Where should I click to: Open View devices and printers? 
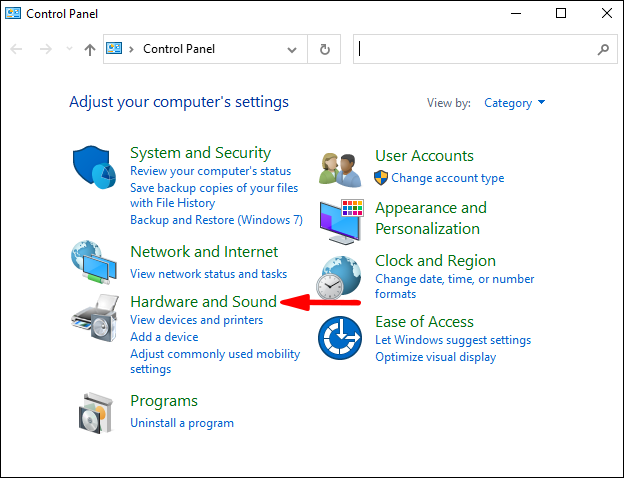tap(196, 320)
